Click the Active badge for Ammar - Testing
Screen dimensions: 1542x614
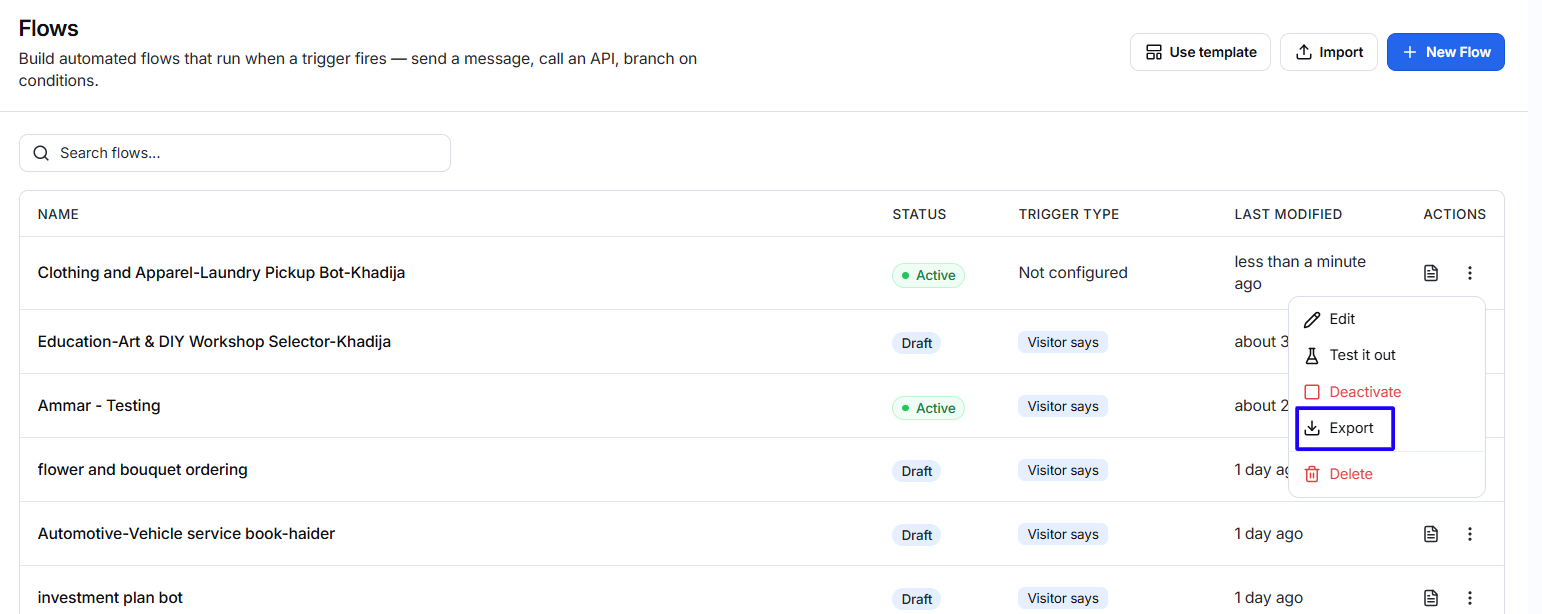(928, 408)
